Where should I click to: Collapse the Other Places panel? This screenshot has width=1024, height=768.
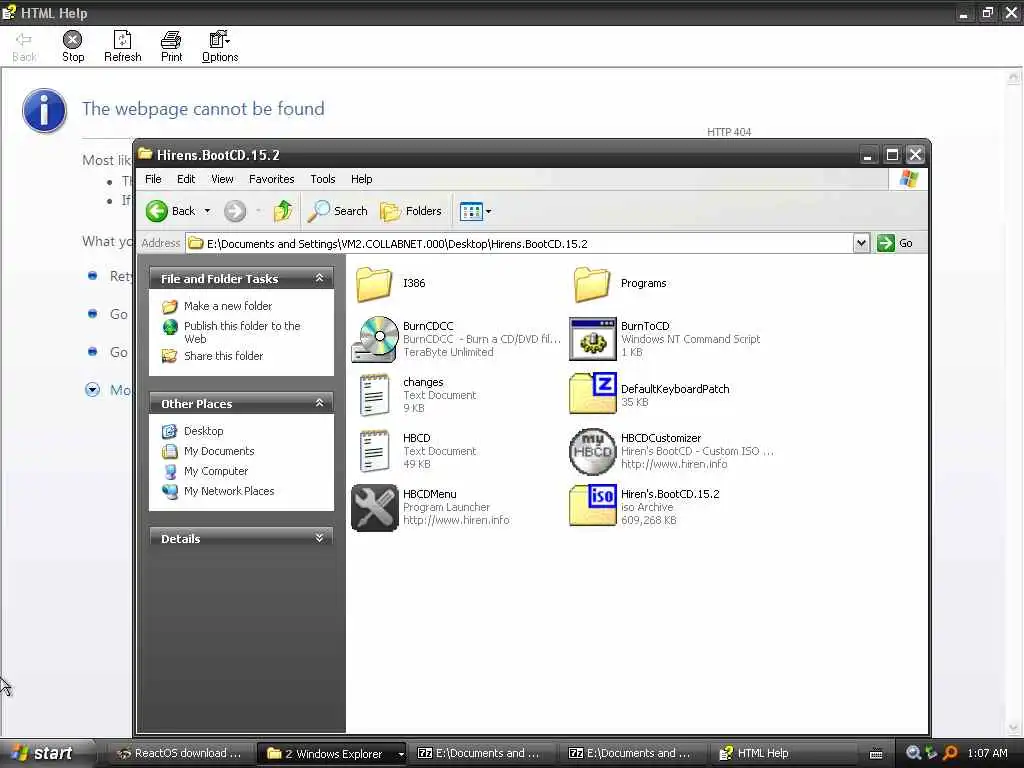(x=319, y=403)
